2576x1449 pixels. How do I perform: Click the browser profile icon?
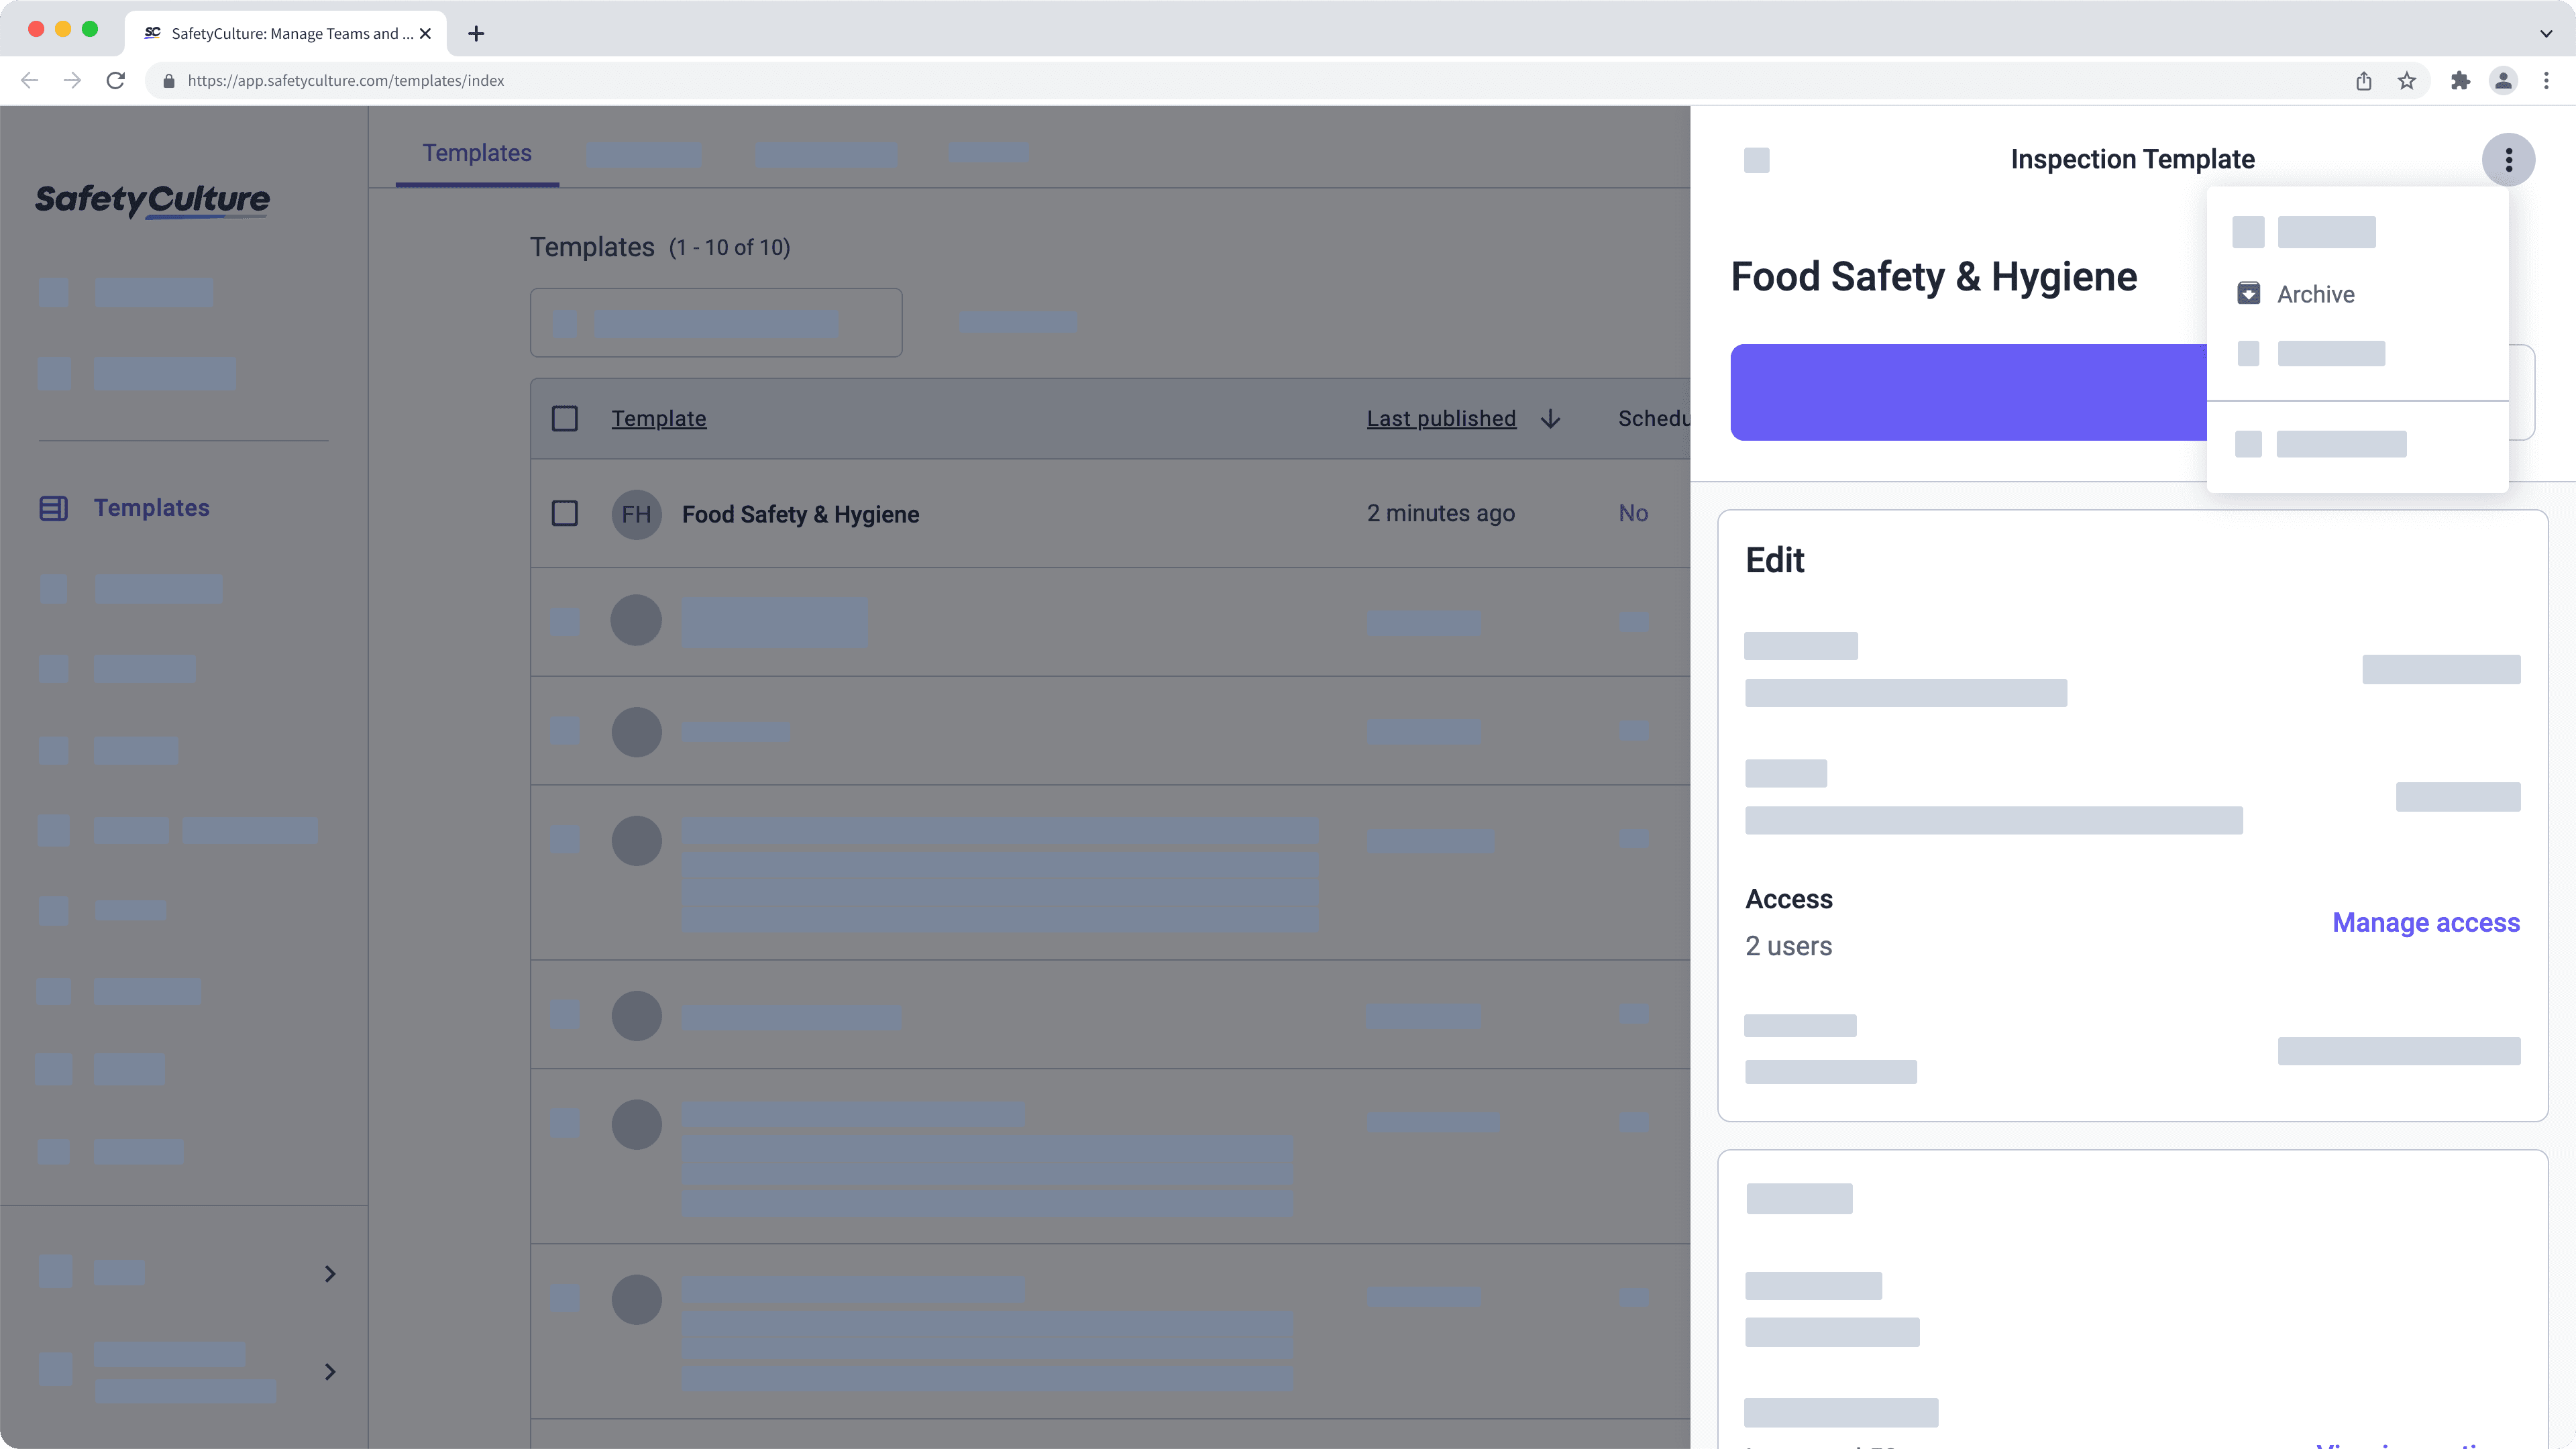click(x=2503, y=80)
